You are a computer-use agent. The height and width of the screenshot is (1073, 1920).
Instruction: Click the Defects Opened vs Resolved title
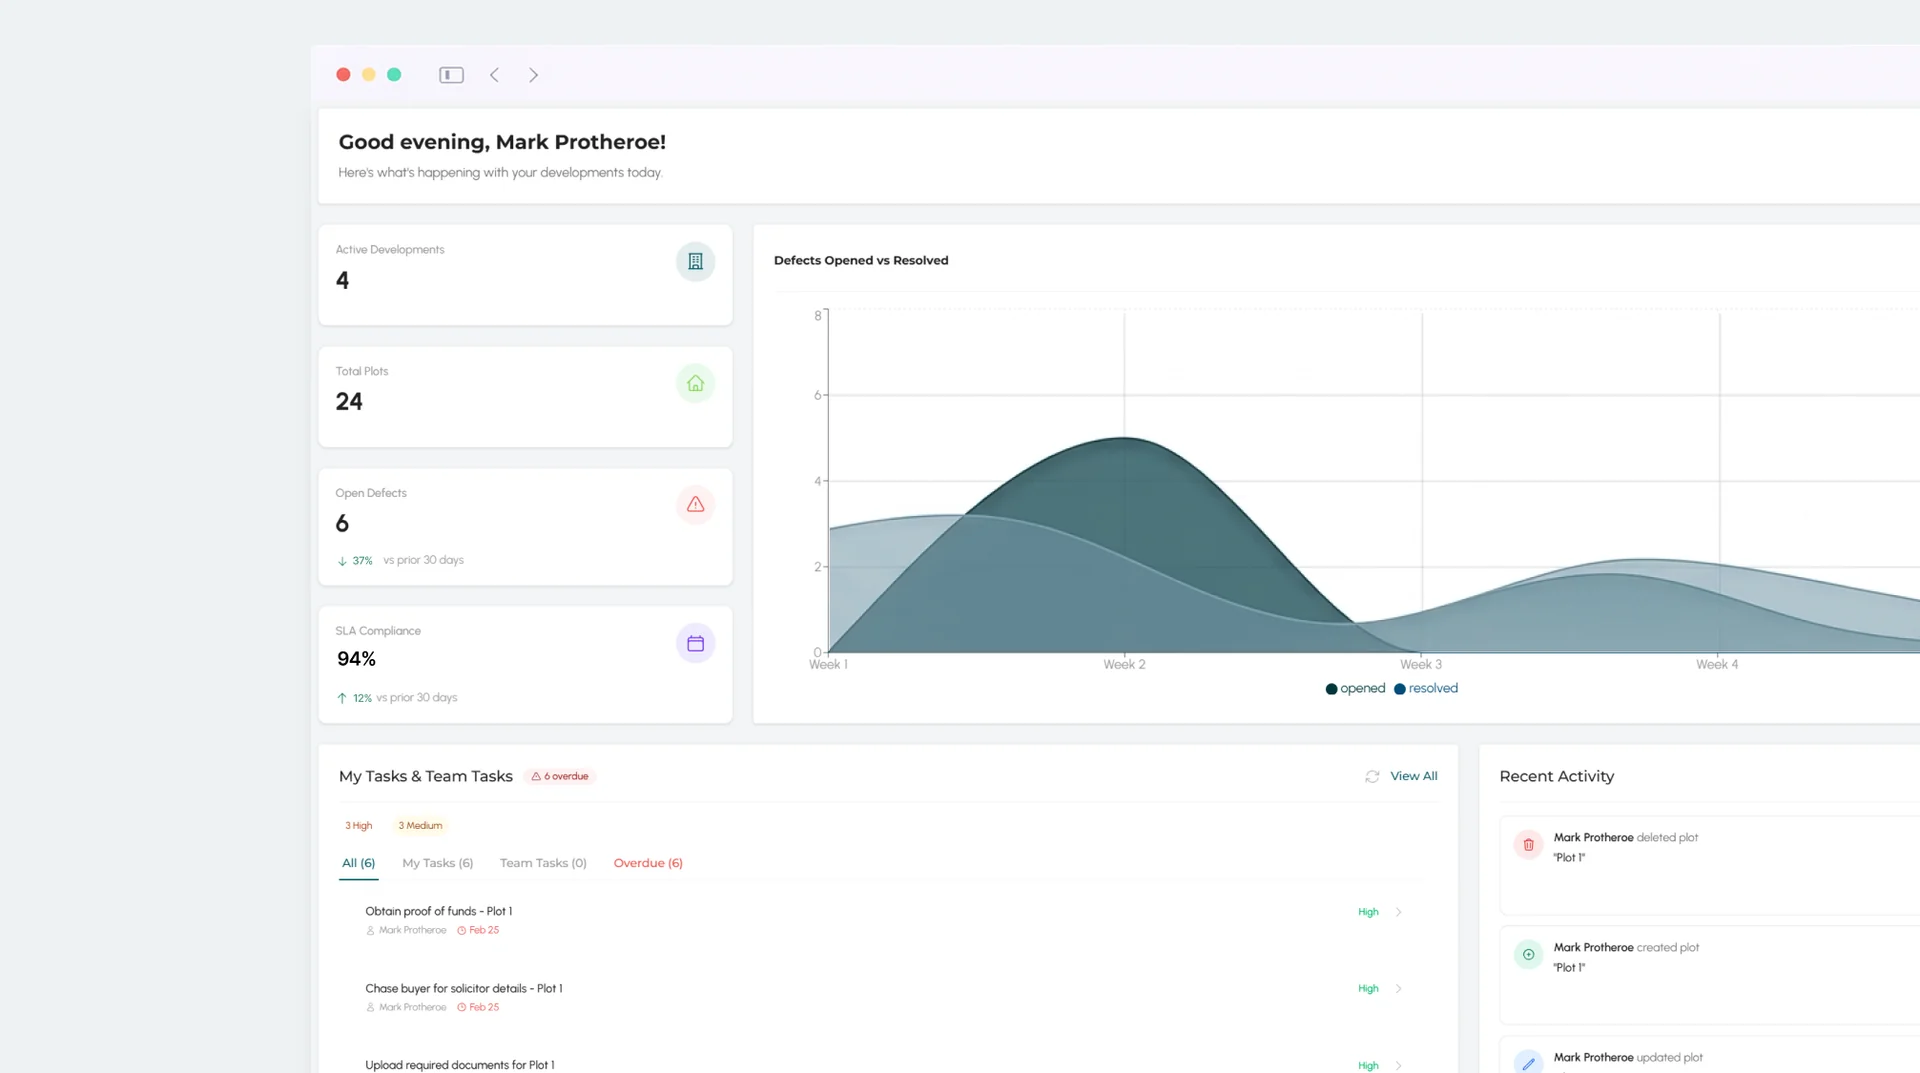(x=861, y=261)
